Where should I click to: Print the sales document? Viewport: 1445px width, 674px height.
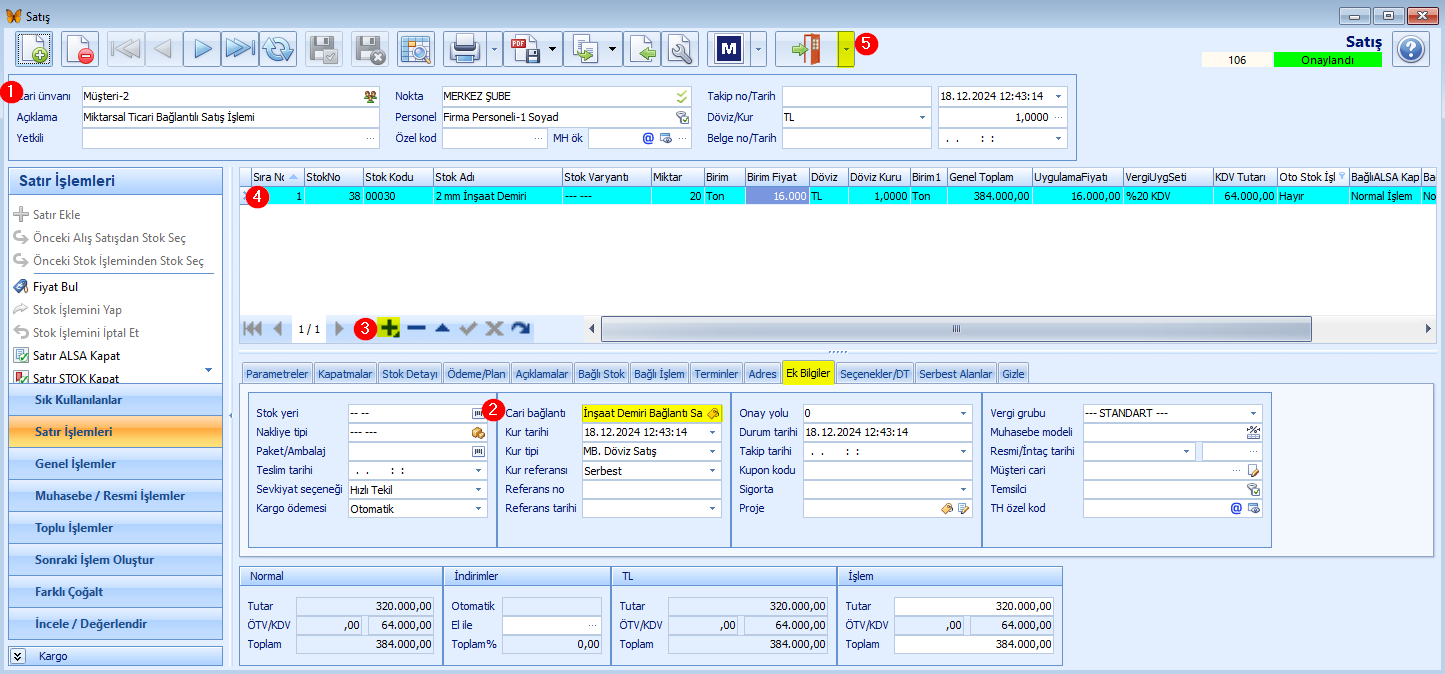click(x=465, y=48)
